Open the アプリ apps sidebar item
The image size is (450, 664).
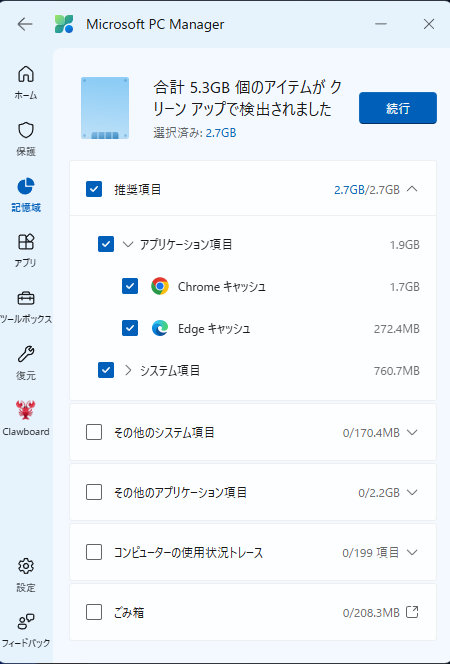(26, 251)
